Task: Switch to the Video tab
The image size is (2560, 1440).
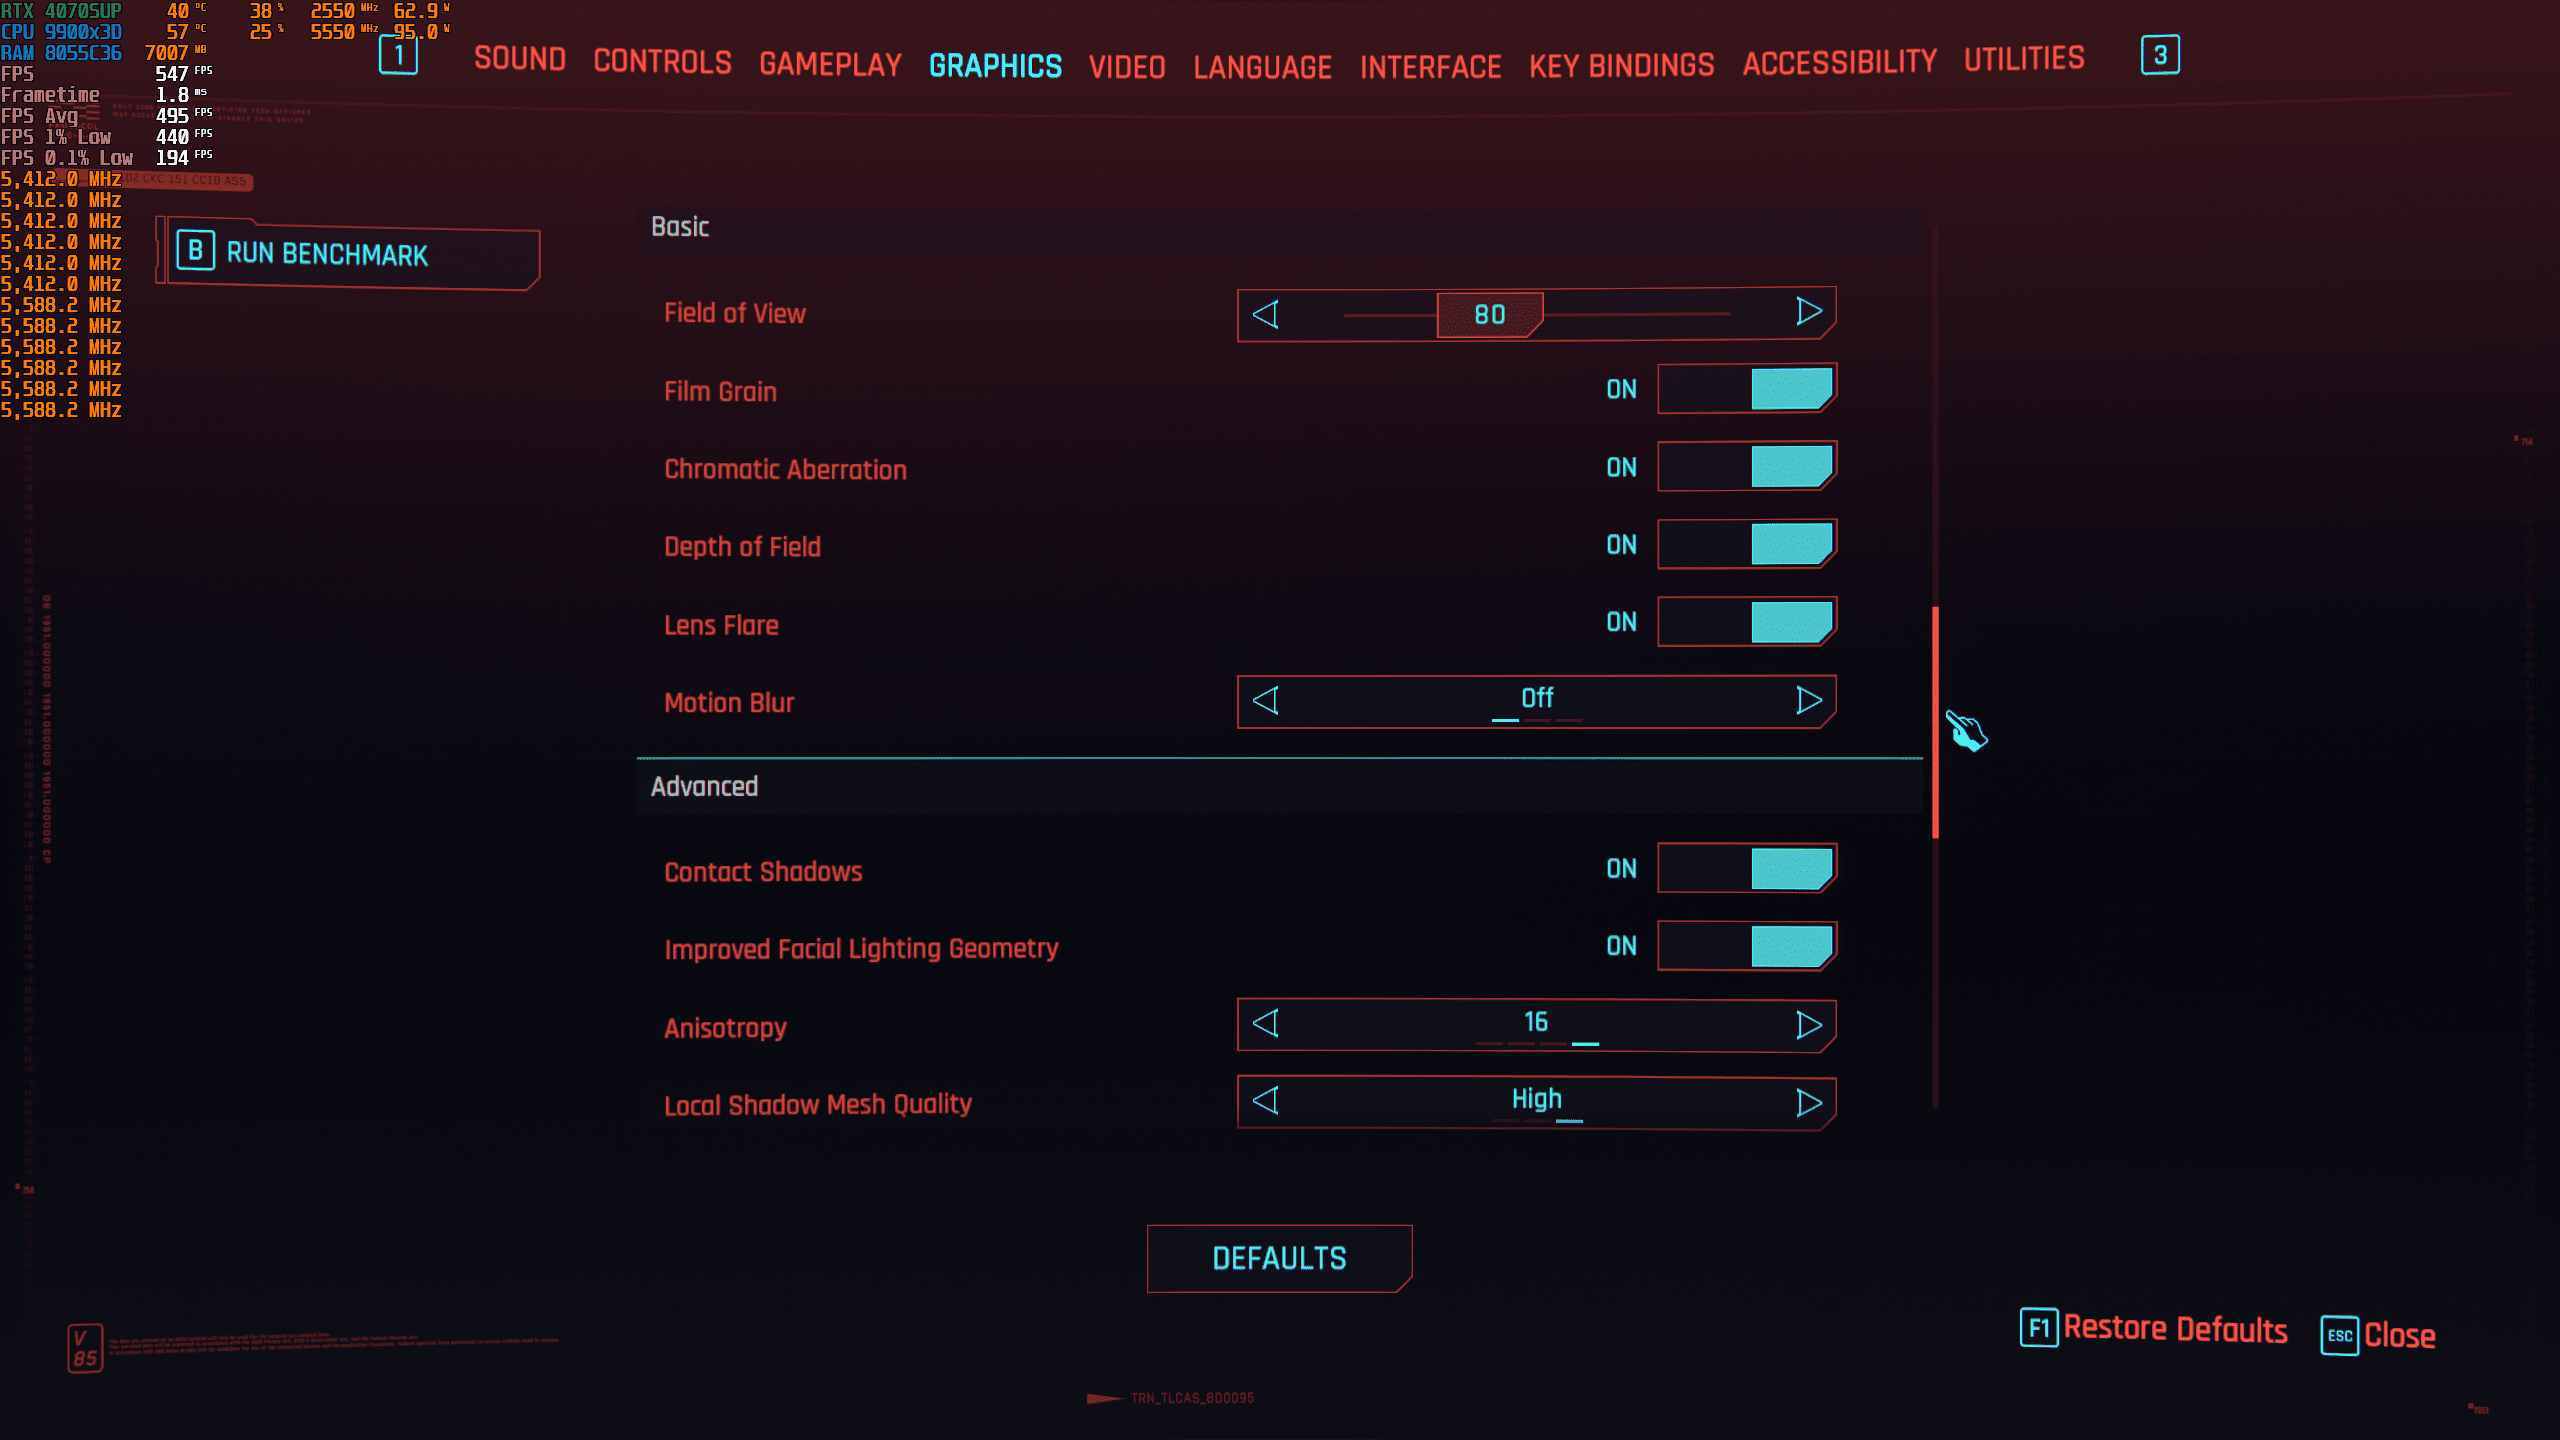Action: (1127, 67)
